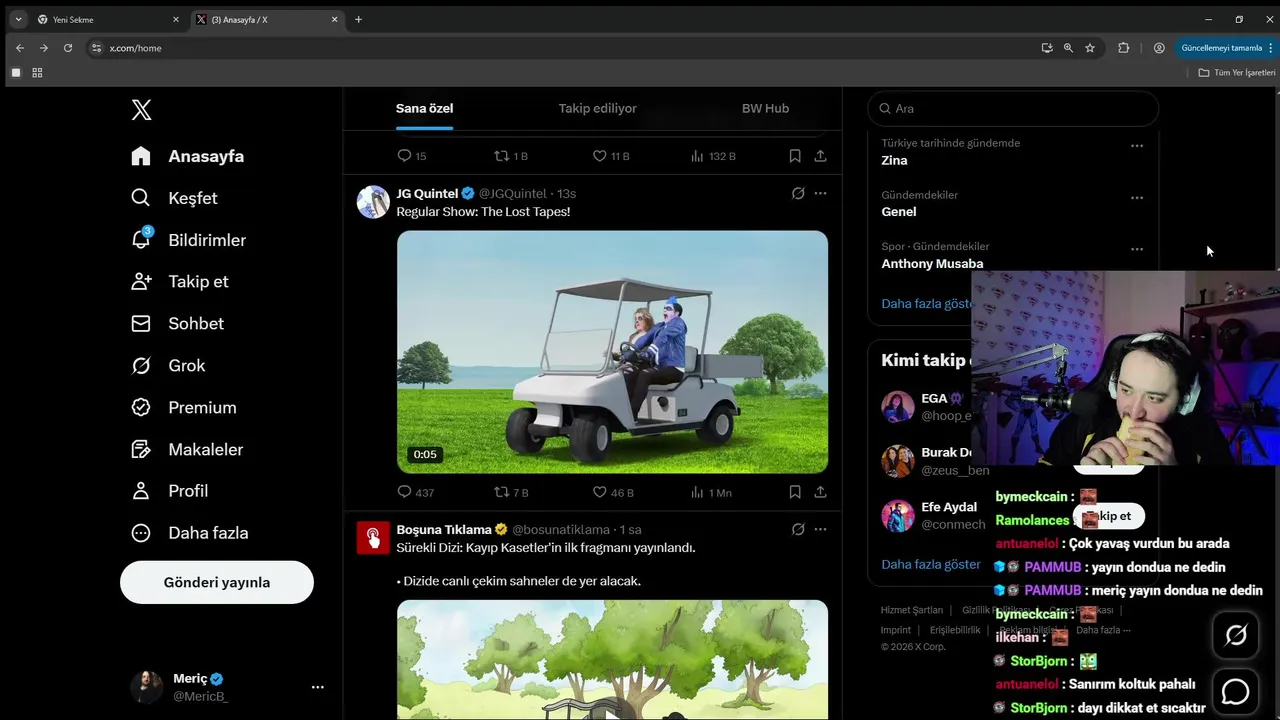Open Takip et in sidebar
The width and height of the screenshot is (1280, 720).
point(180,282)
